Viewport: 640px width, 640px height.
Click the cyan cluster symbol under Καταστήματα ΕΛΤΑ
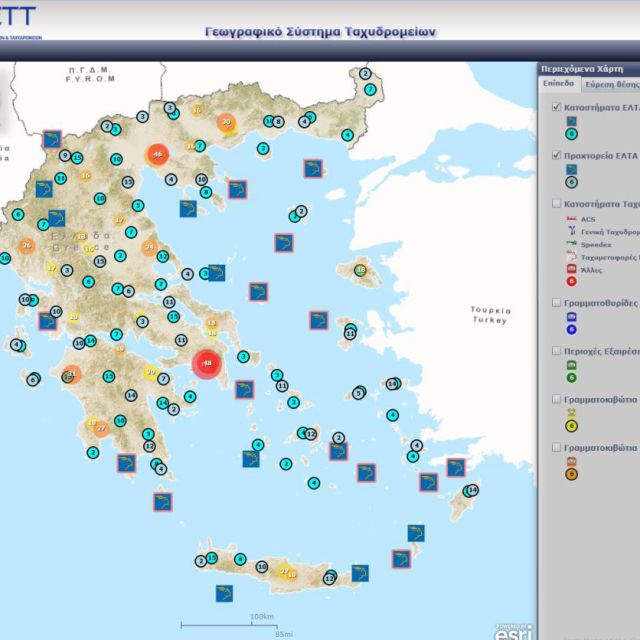[571, 134]
